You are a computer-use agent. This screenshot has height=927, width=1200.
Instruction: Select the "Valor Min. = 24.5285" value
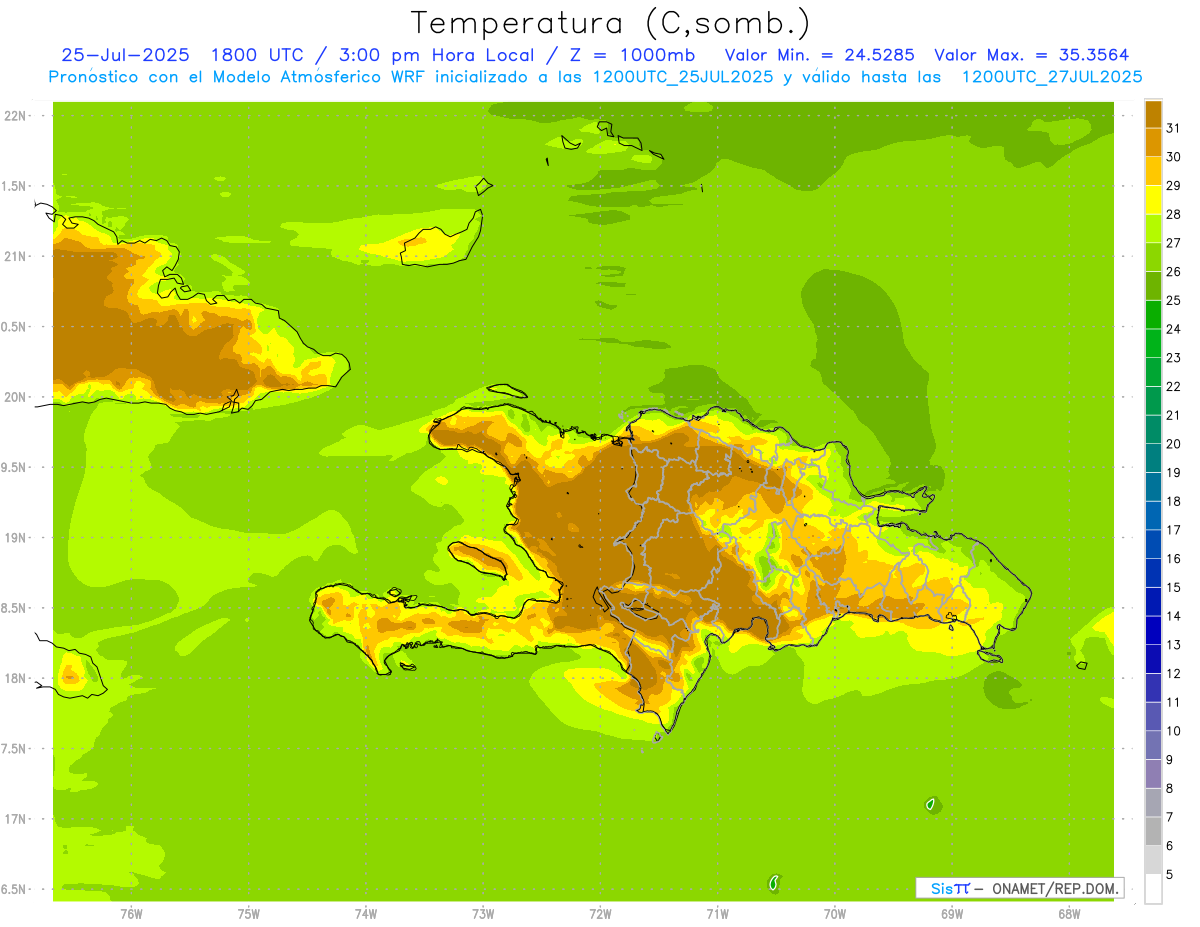[819, 55]
